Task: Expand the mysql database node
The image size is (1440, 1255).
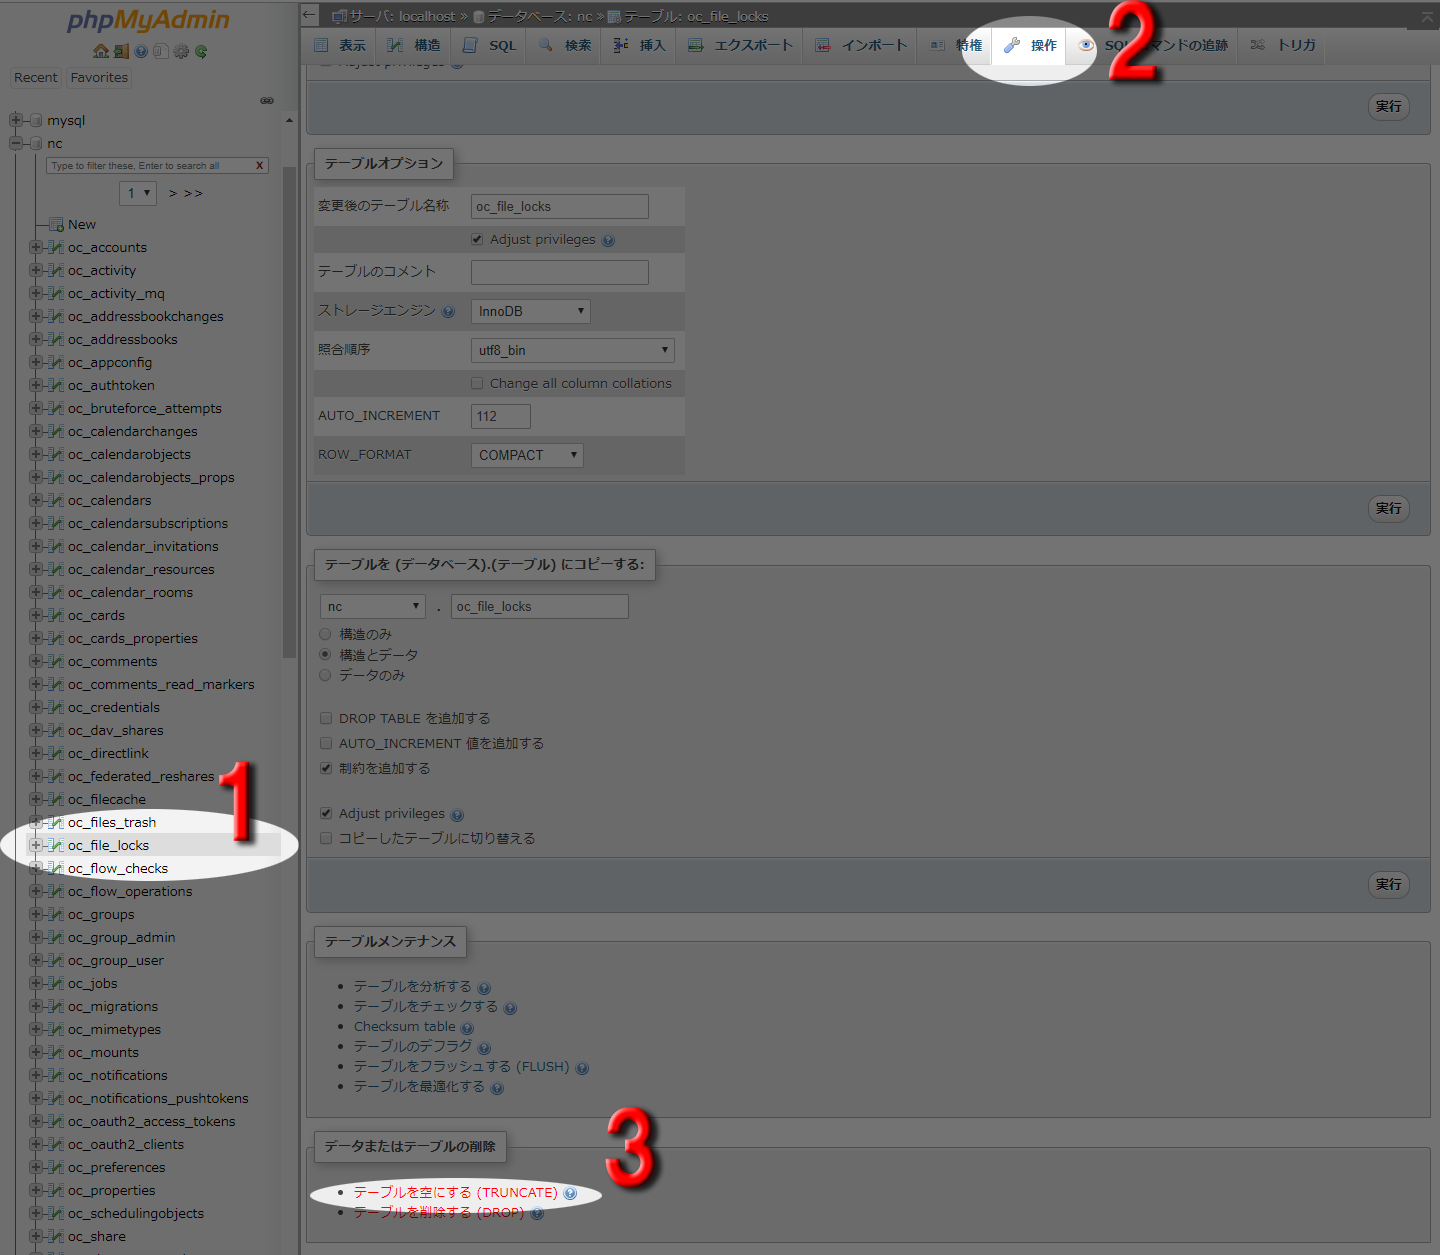Action: [16, 120]
